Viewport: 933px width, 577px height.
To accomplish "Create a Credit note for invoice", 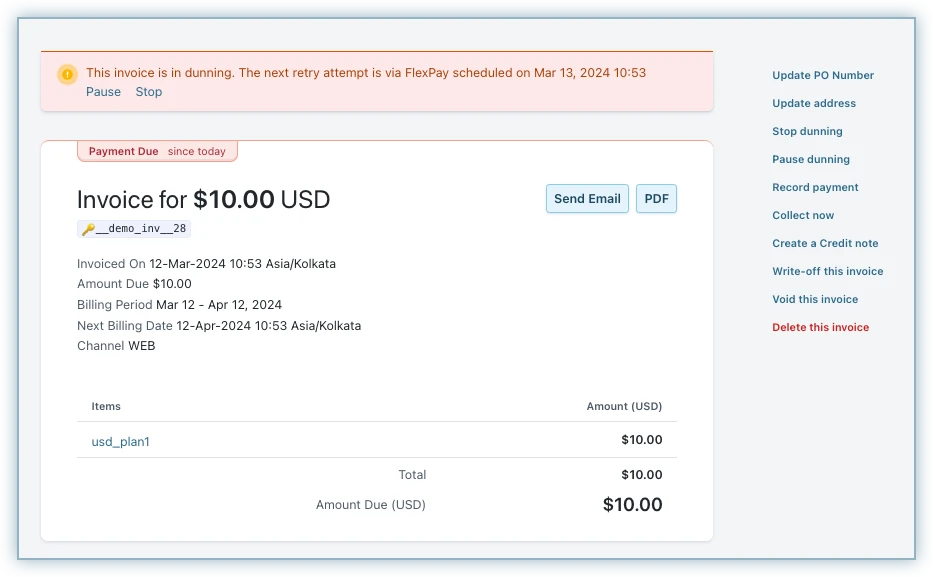I will coord(825,243).
